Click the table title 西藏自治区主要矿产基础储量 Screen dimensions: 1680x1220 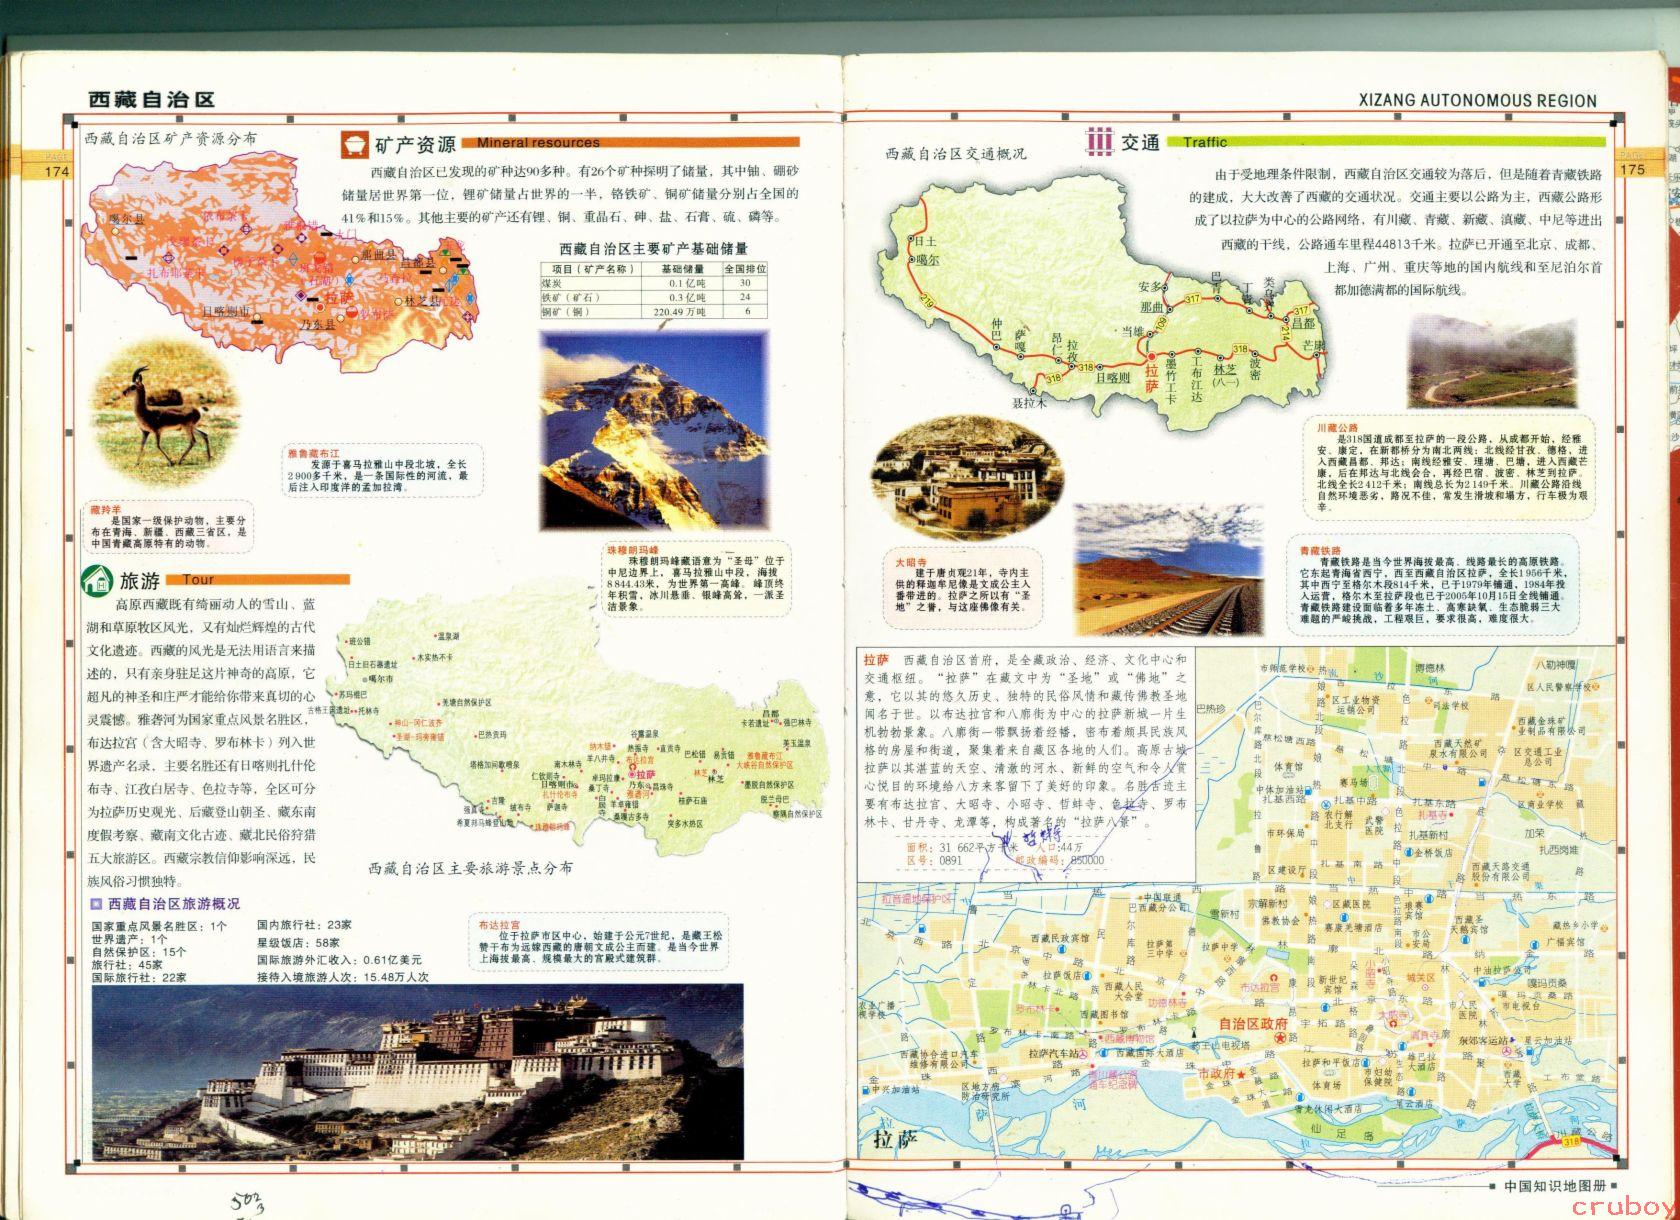[654, 248]
